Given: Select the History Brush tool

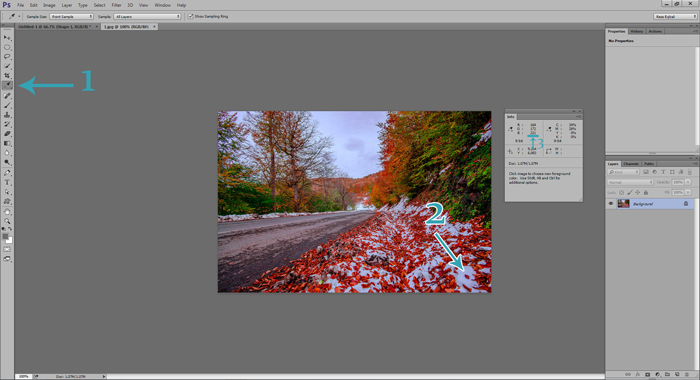Looking at the screenshot, I should tap(7, 124).
